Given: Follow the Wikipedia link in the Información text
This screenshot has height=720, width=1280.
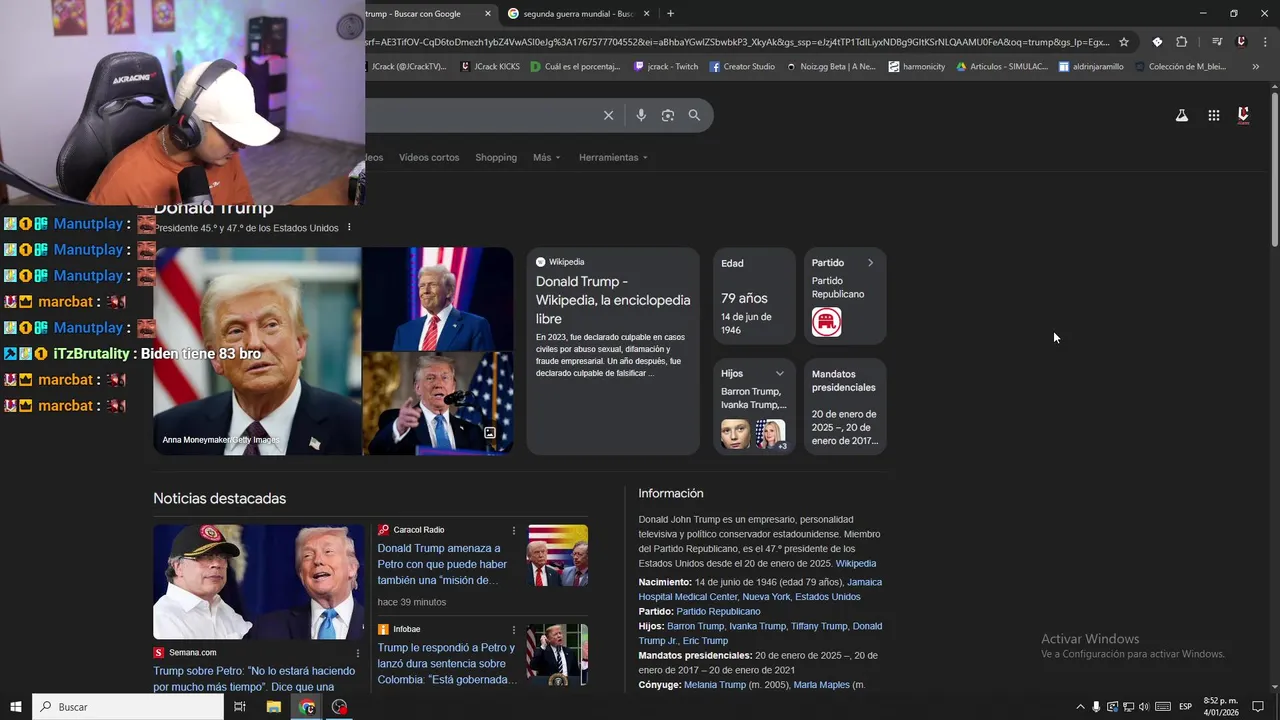Looking at the screenshot, I should coord(856,563).
